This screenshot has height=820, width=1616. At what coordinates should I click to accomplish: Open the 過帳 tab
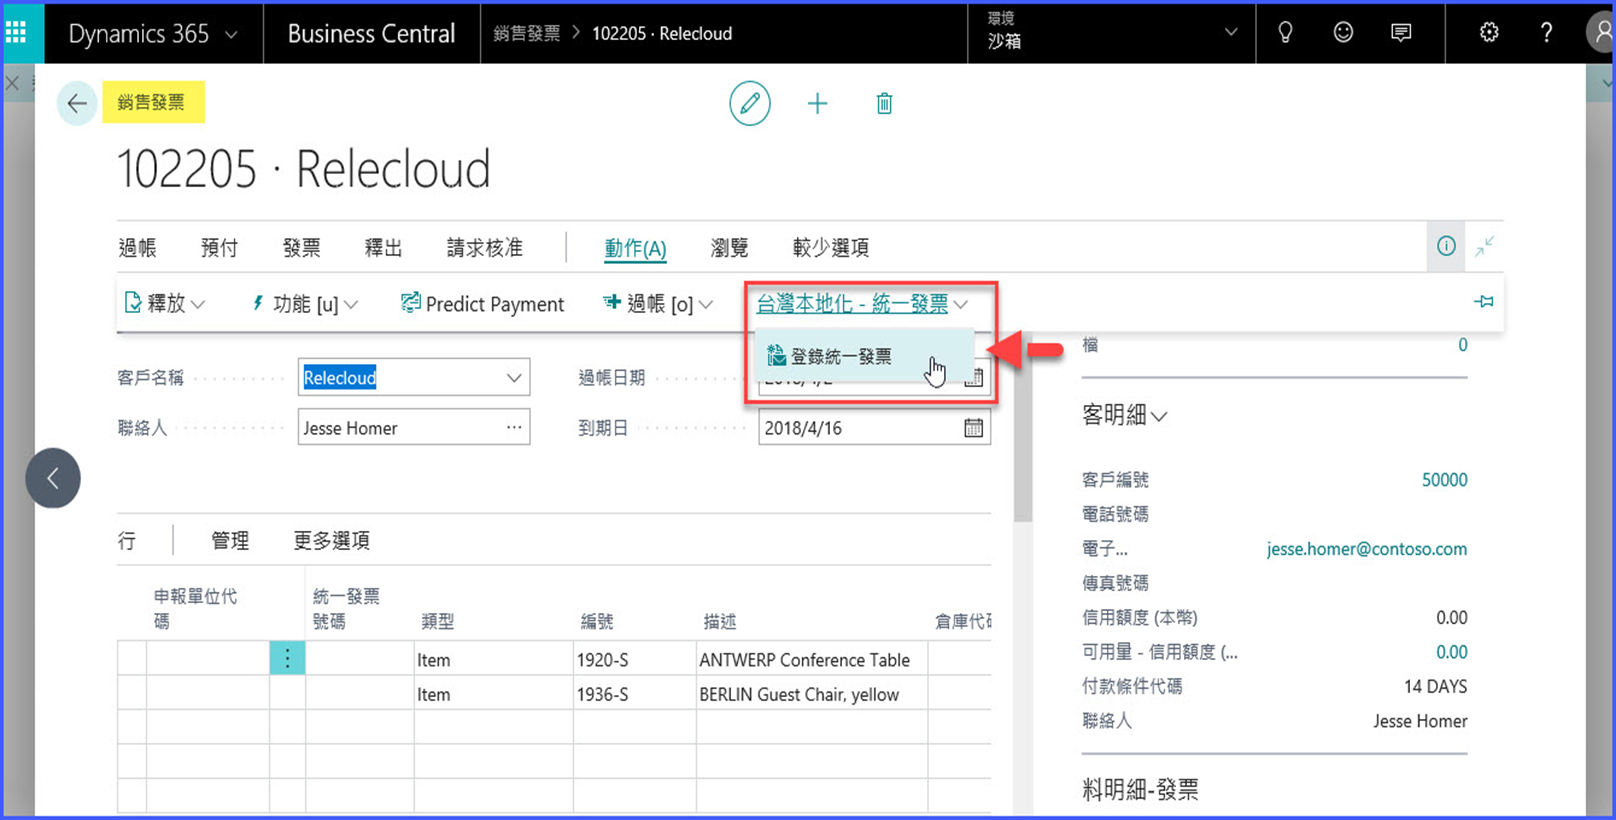(x=138, y=248)
